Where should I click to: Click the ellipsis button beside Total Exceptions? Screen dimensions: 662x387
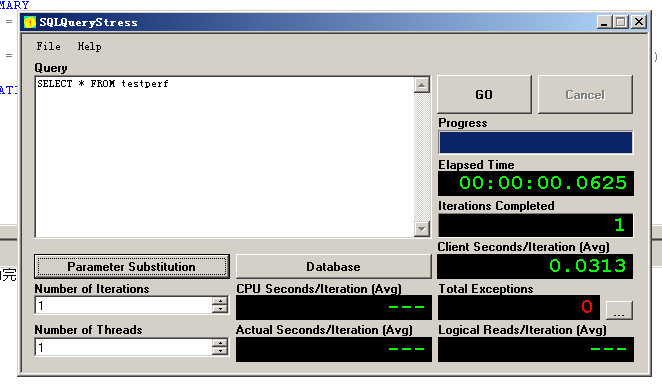(619, 310)
